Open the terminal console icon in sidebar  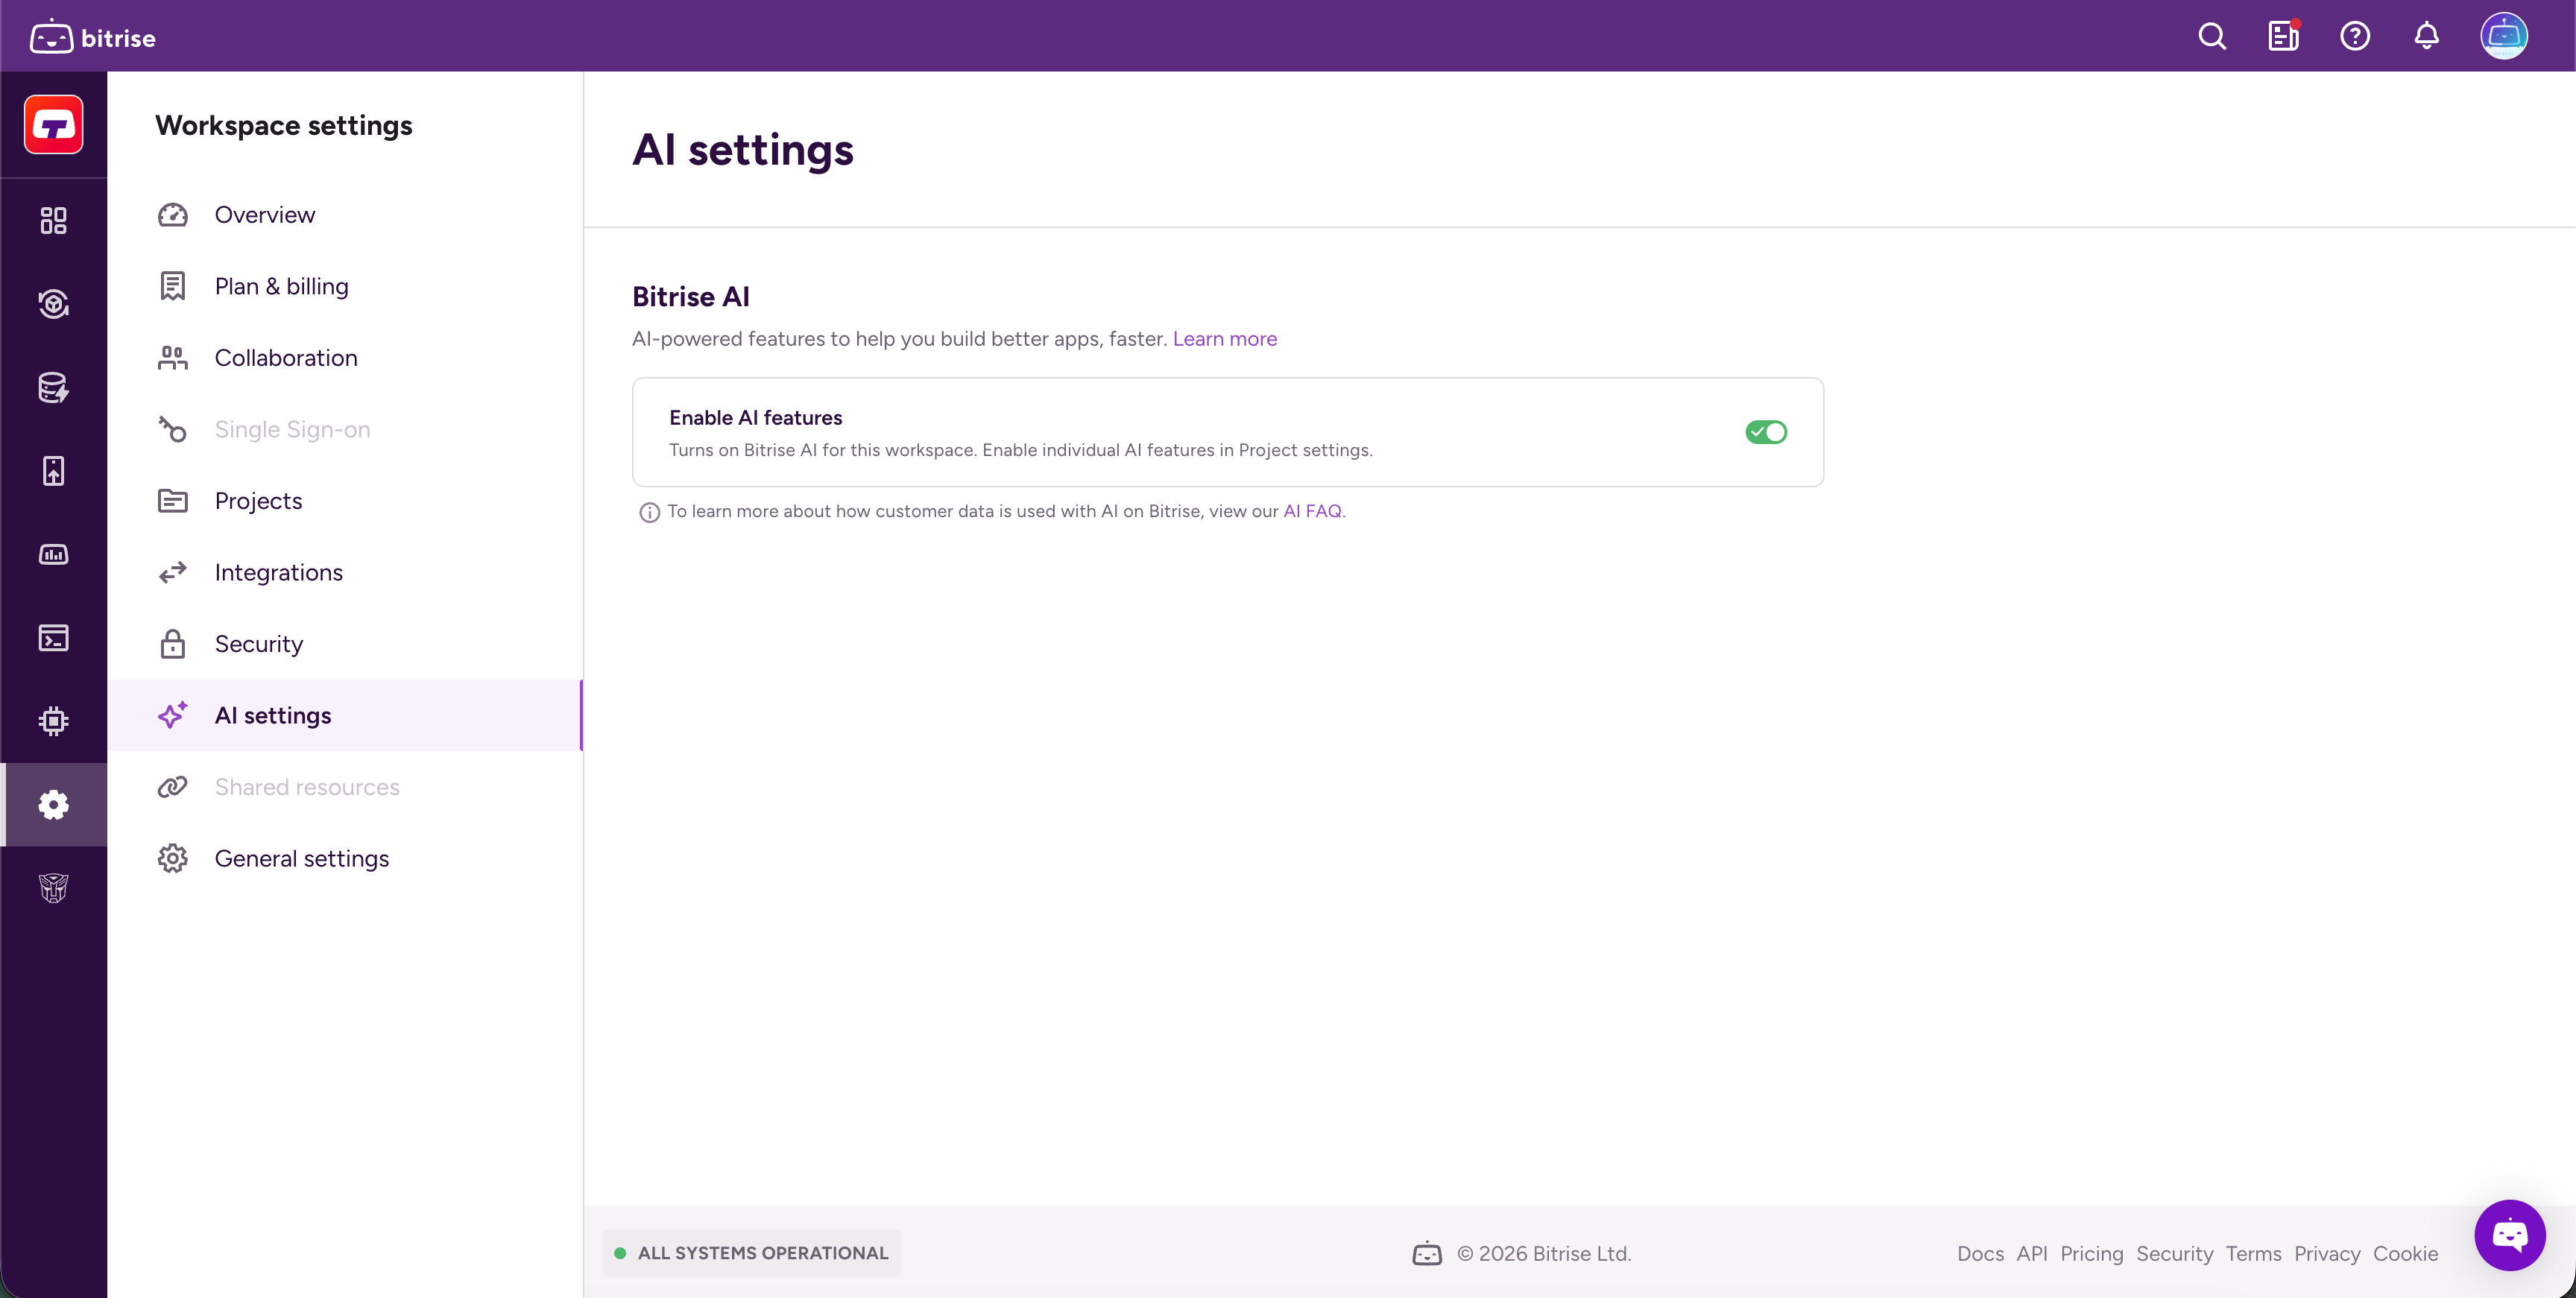(x=54, y=638)
